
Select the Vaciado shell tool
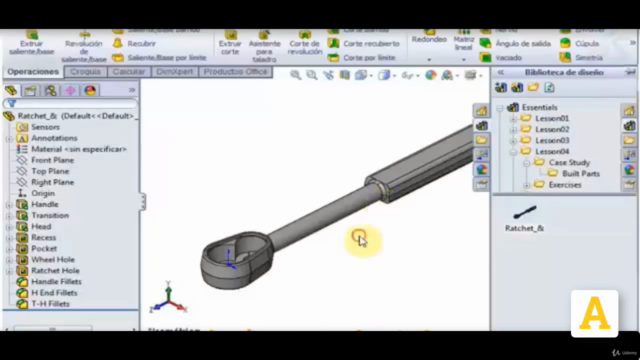pyautogui.click(x=501, y=58)
